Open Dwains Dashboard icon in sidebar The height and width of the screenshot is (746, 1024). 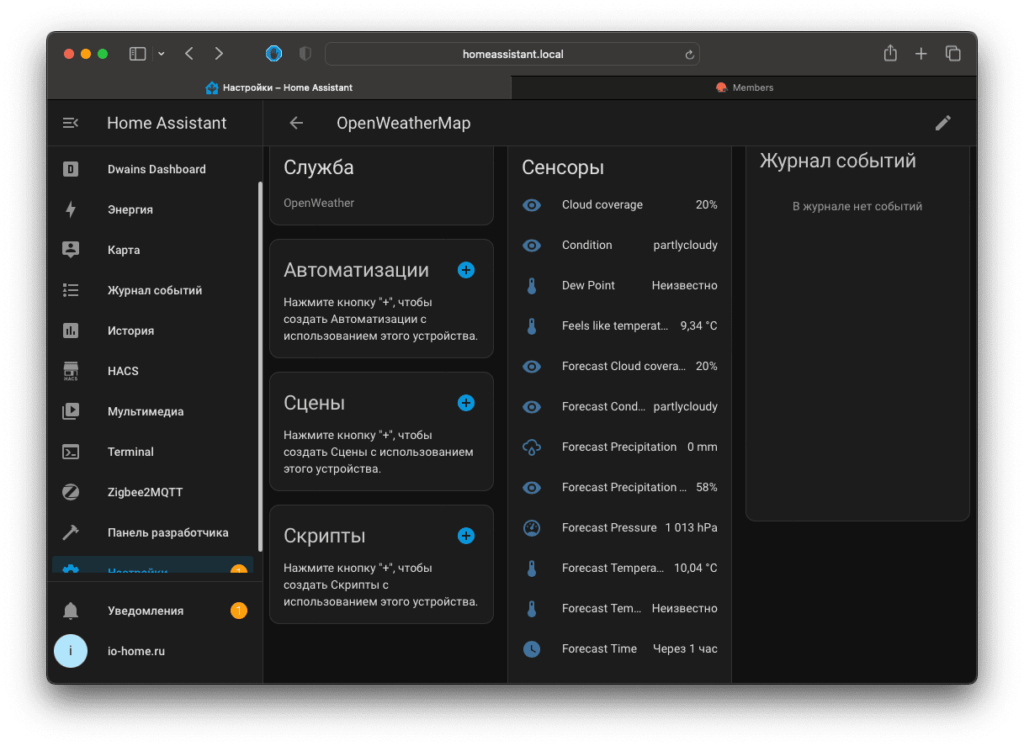click(71, 169)
